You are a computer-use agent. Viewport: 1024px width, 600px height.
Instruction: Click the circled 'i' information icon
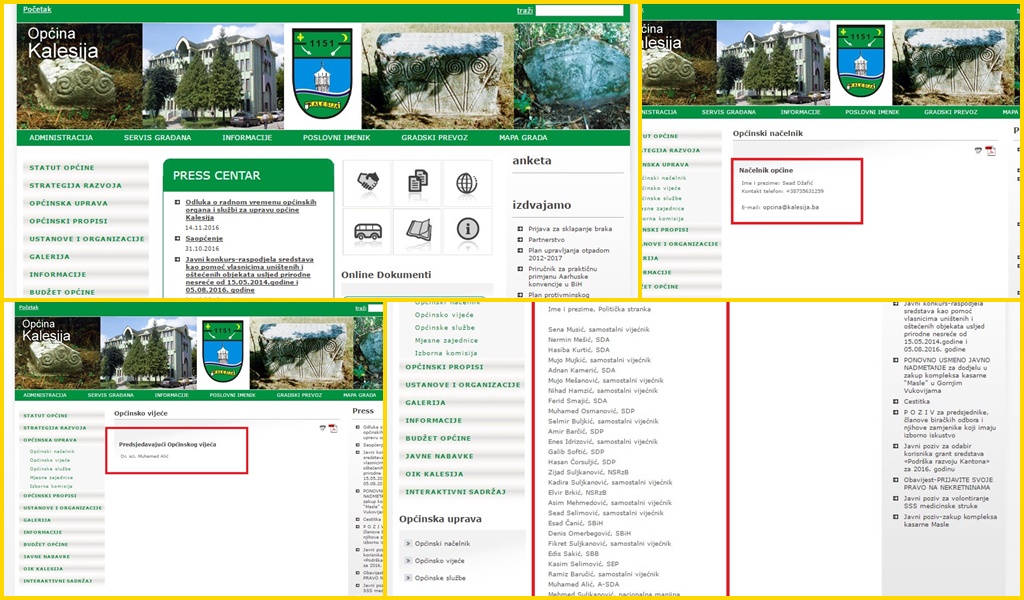(467, 232)
